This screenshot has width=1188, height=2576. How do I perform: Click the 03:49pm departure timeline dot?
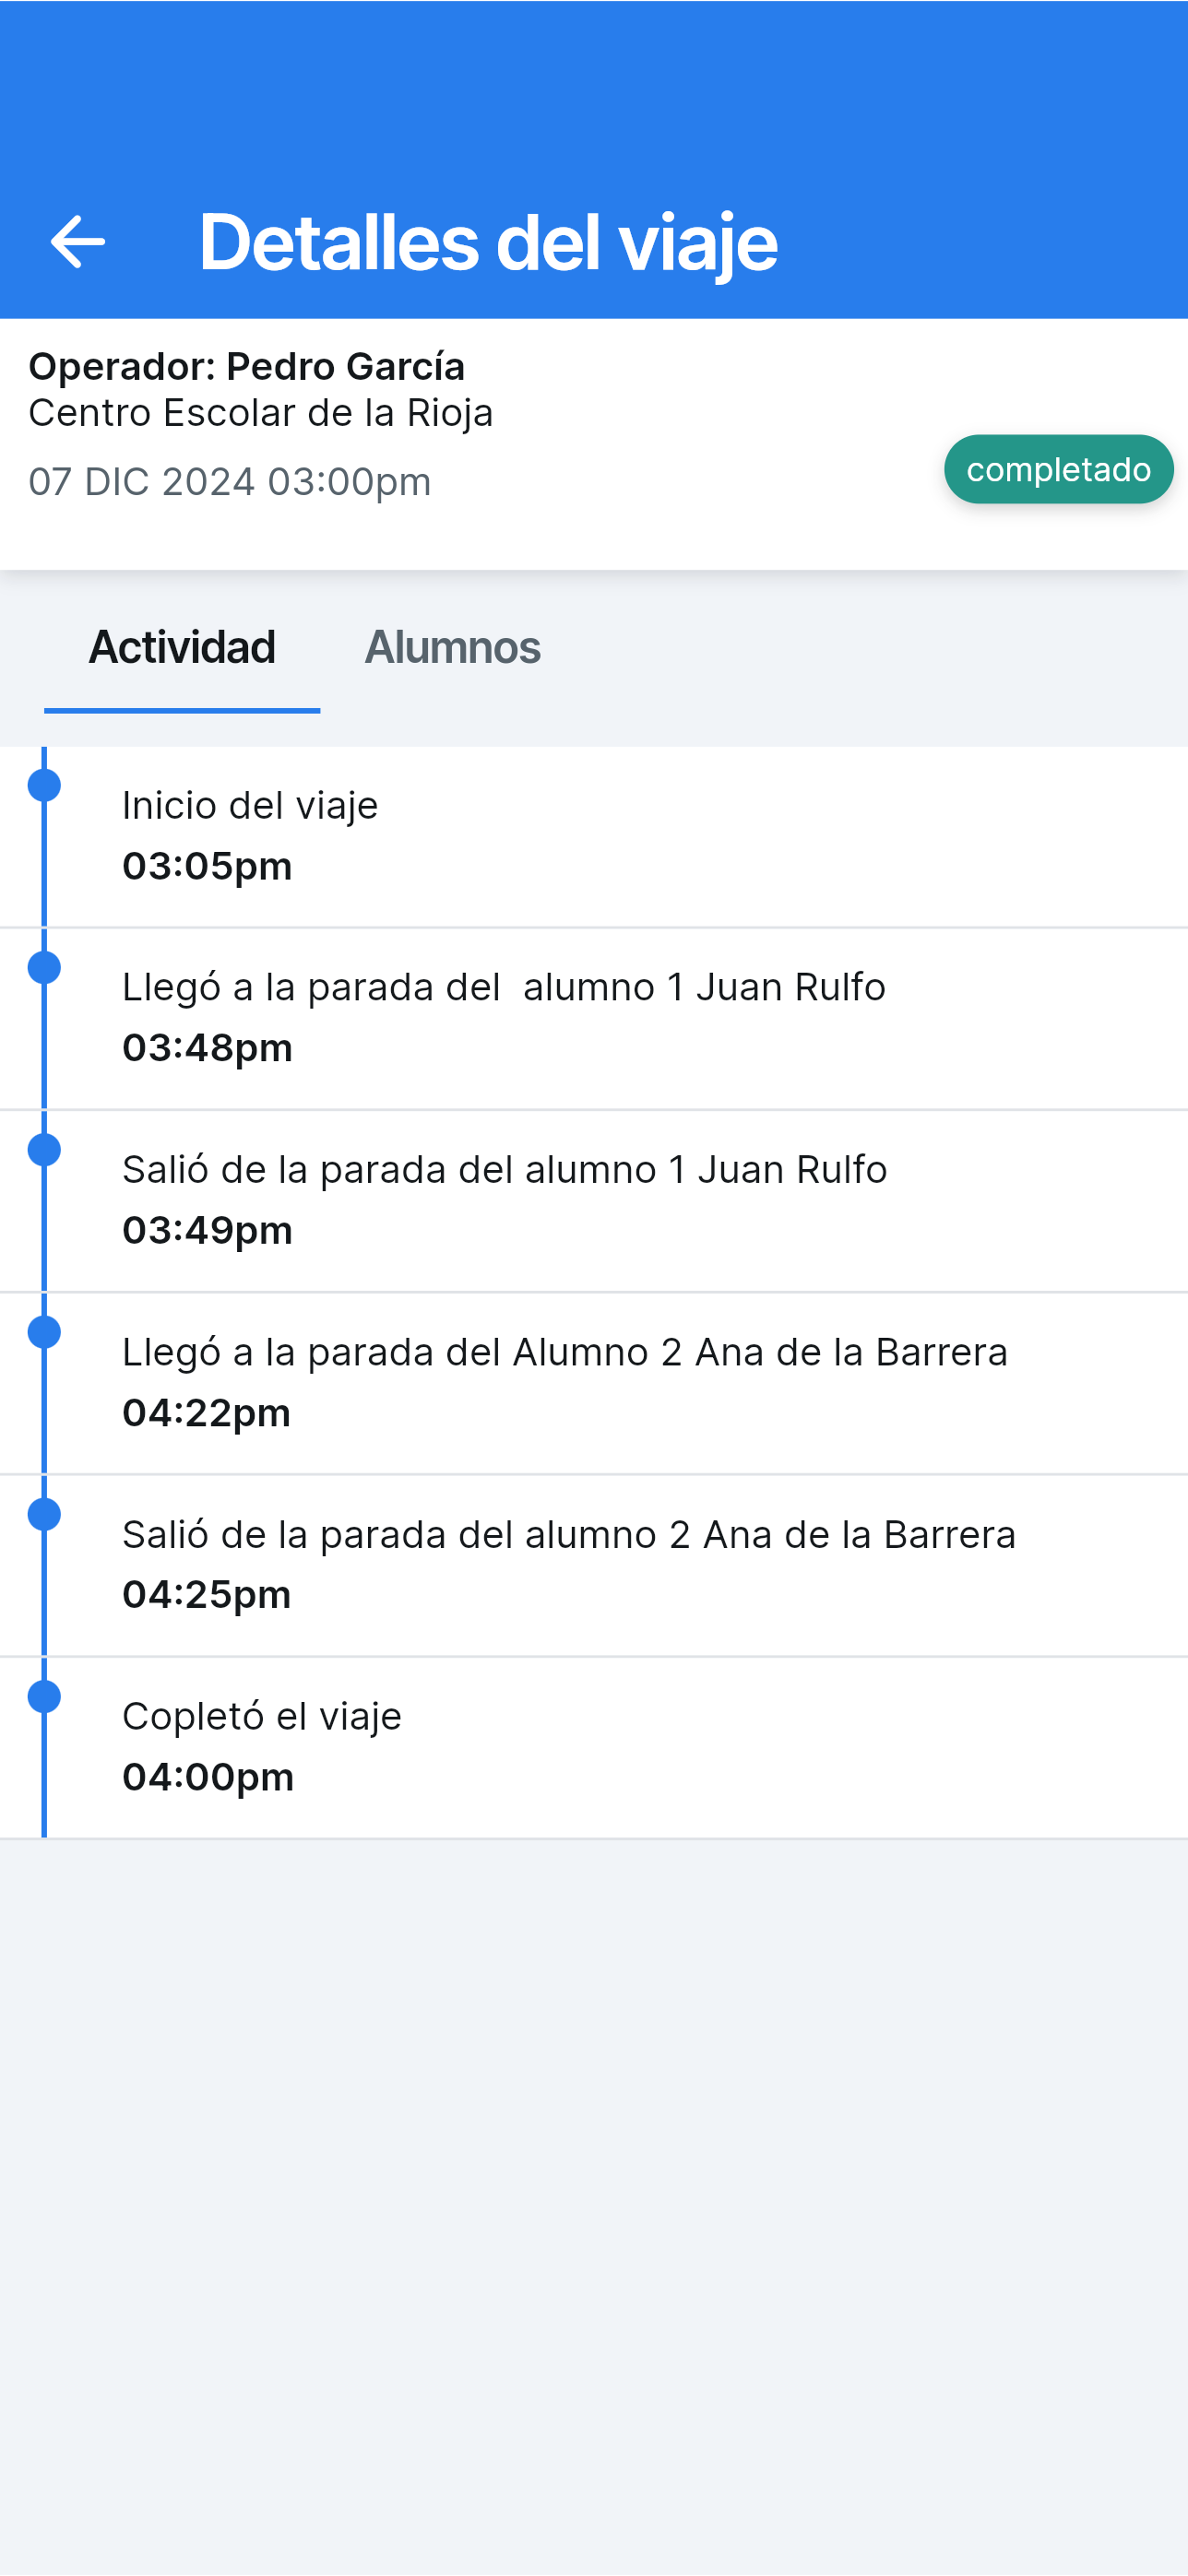[x=44, y=1150]
